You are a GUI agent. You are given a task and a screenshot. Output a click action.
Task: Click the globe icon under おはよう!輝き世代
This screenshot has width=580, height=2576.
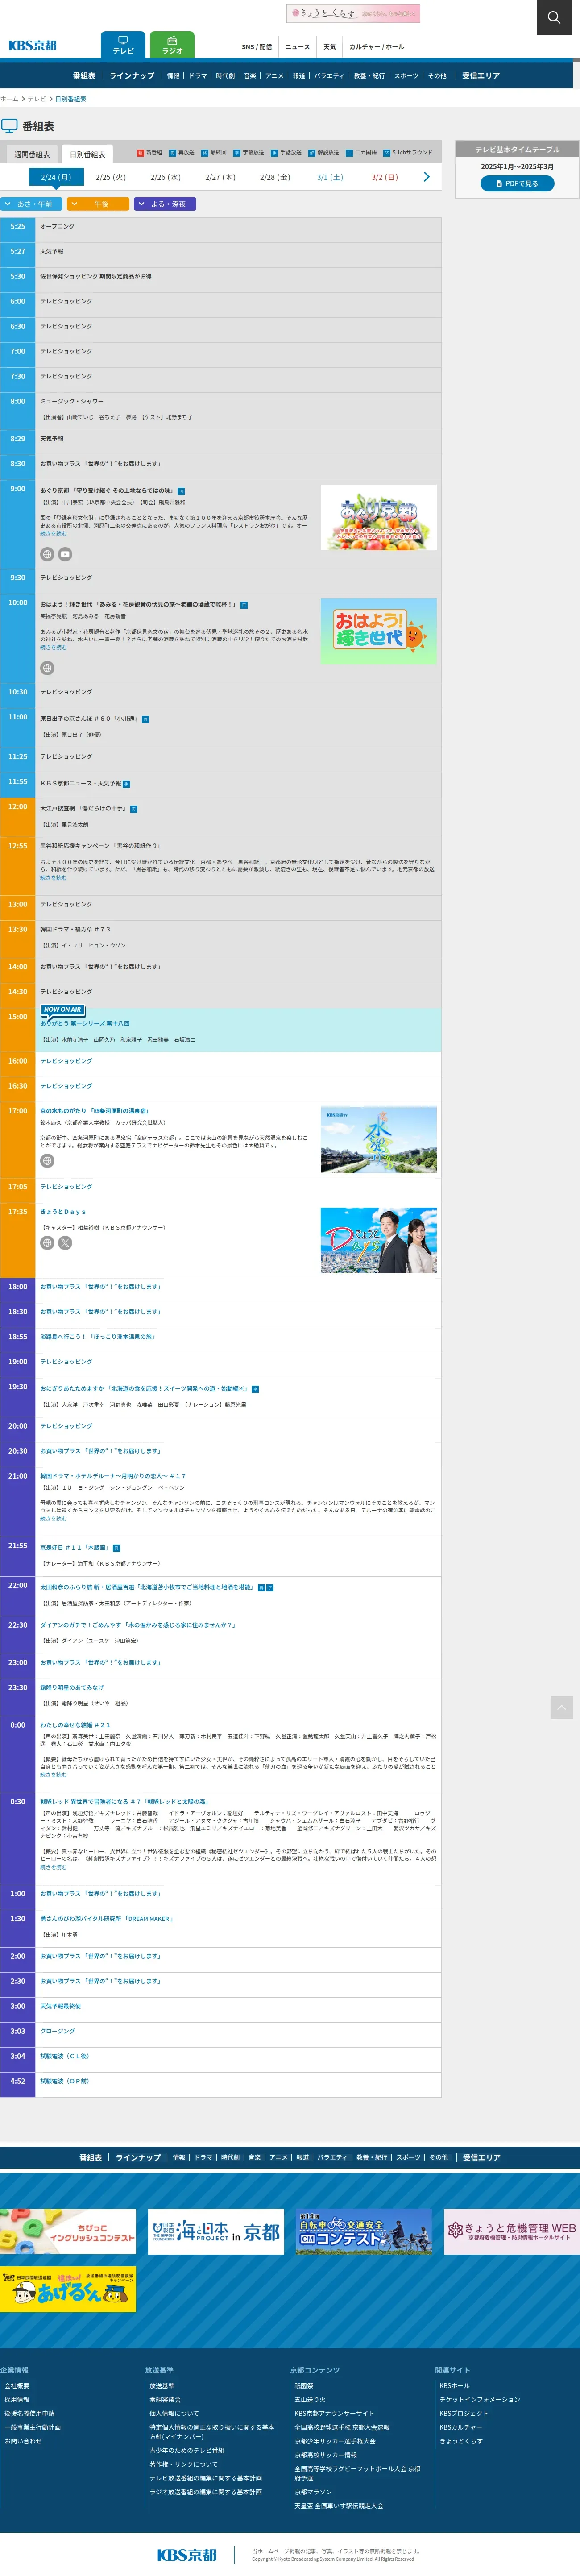[x=47, y=668]
